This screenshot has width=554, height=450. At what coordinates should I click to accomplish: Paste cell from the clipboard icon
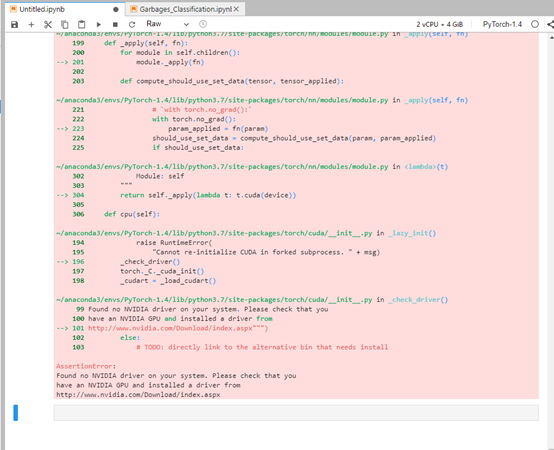point(82,24)
